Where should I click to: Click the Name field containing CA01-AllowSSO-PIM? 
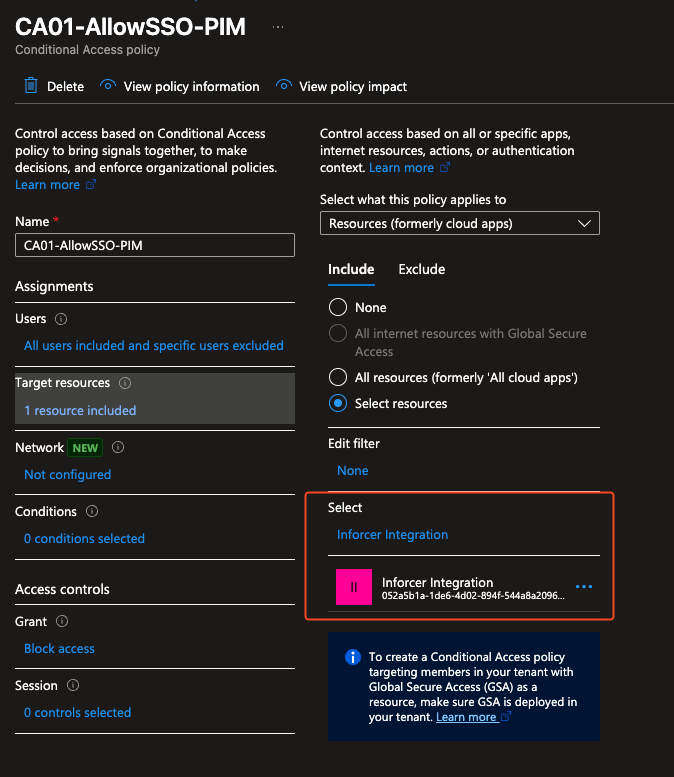pyautogui.click(x=155, y=245)
